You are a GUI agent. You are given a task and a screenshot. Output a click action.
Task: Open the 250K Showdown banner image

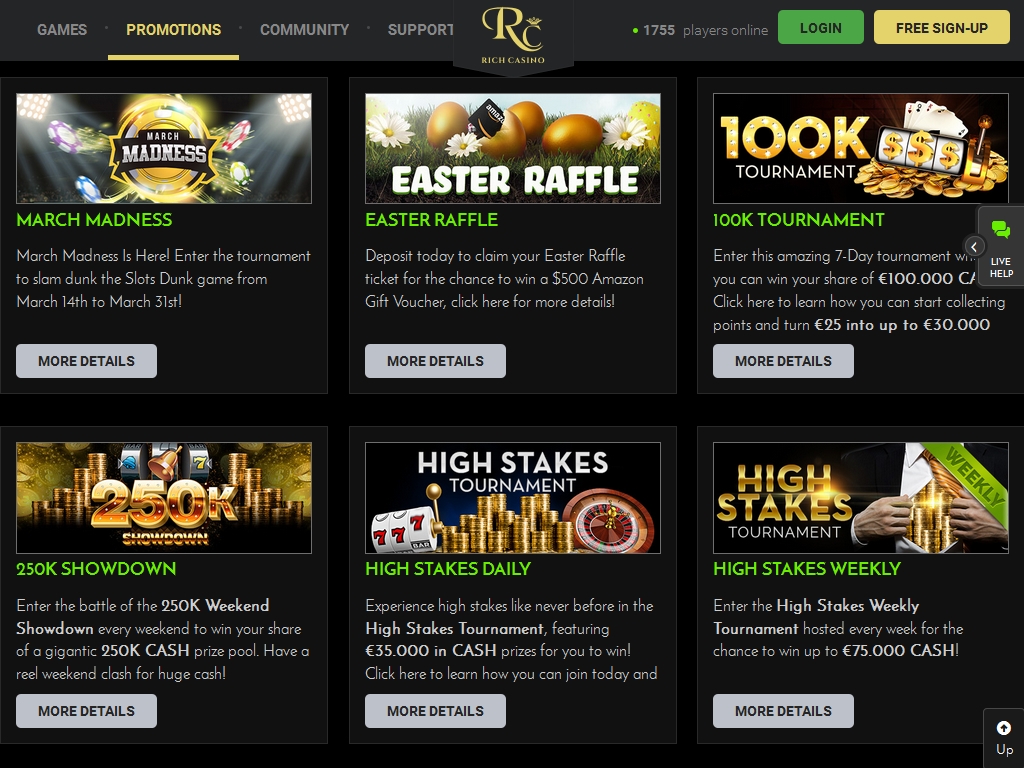pyautogui.click(x=164, y=498)
